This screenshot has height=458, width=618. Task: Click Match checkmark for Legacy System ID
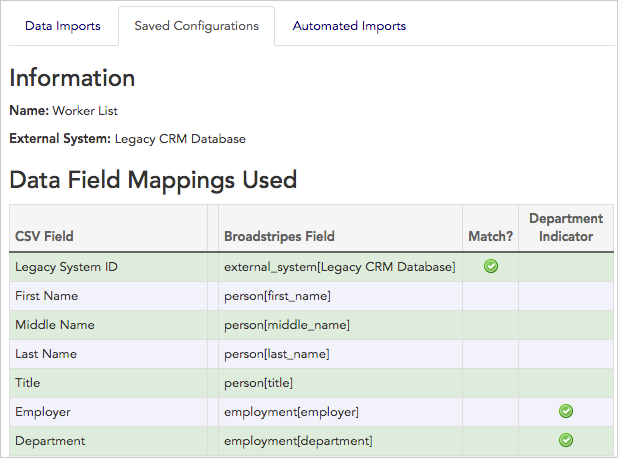point(491,266)
